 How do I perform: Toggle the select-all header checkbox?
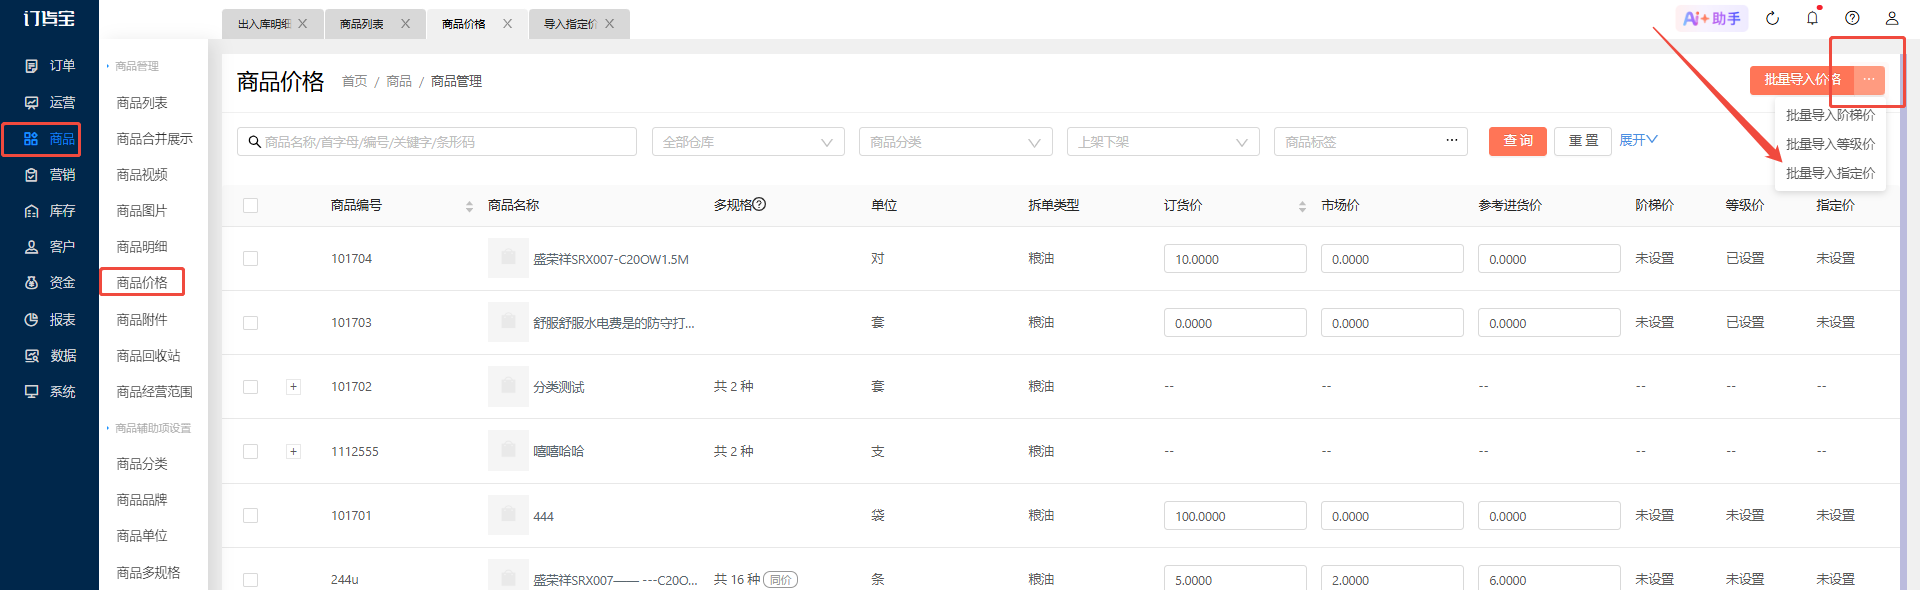point(250,205)
